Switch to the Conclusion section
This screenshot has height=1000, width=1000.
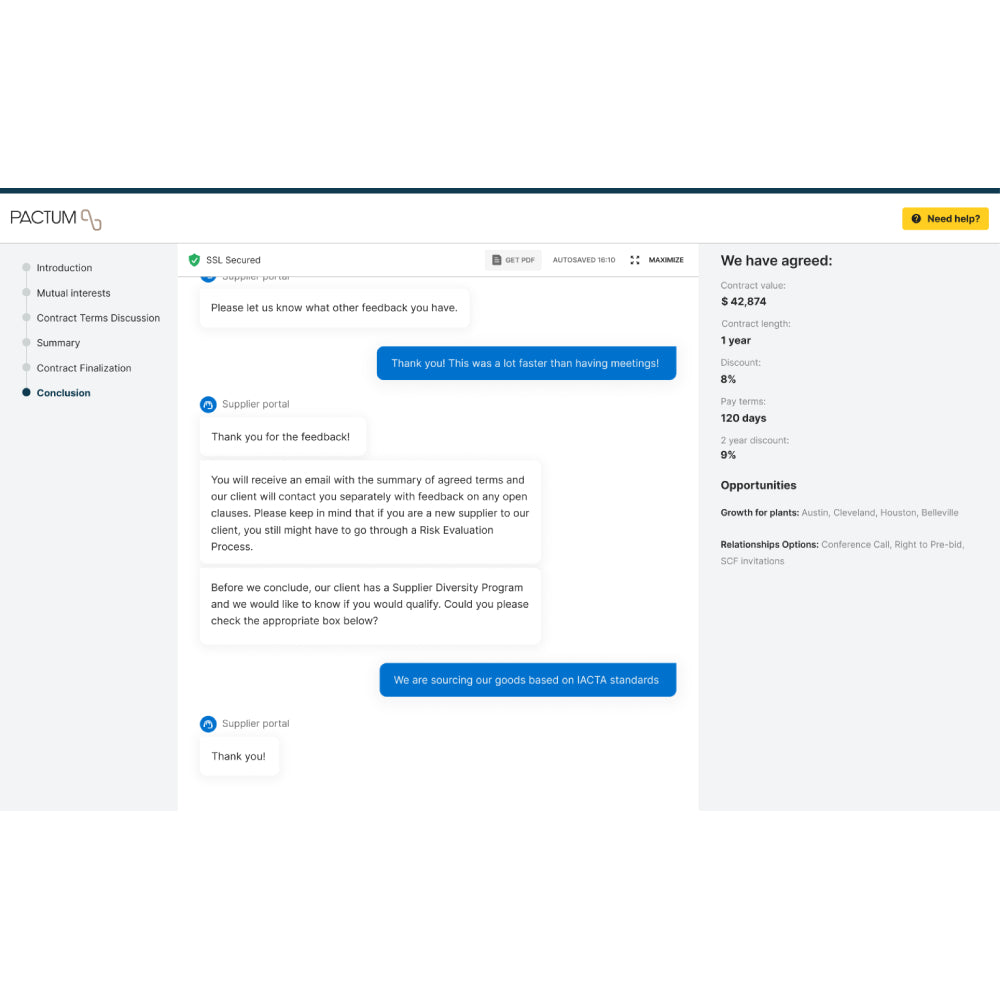(65, 392)
